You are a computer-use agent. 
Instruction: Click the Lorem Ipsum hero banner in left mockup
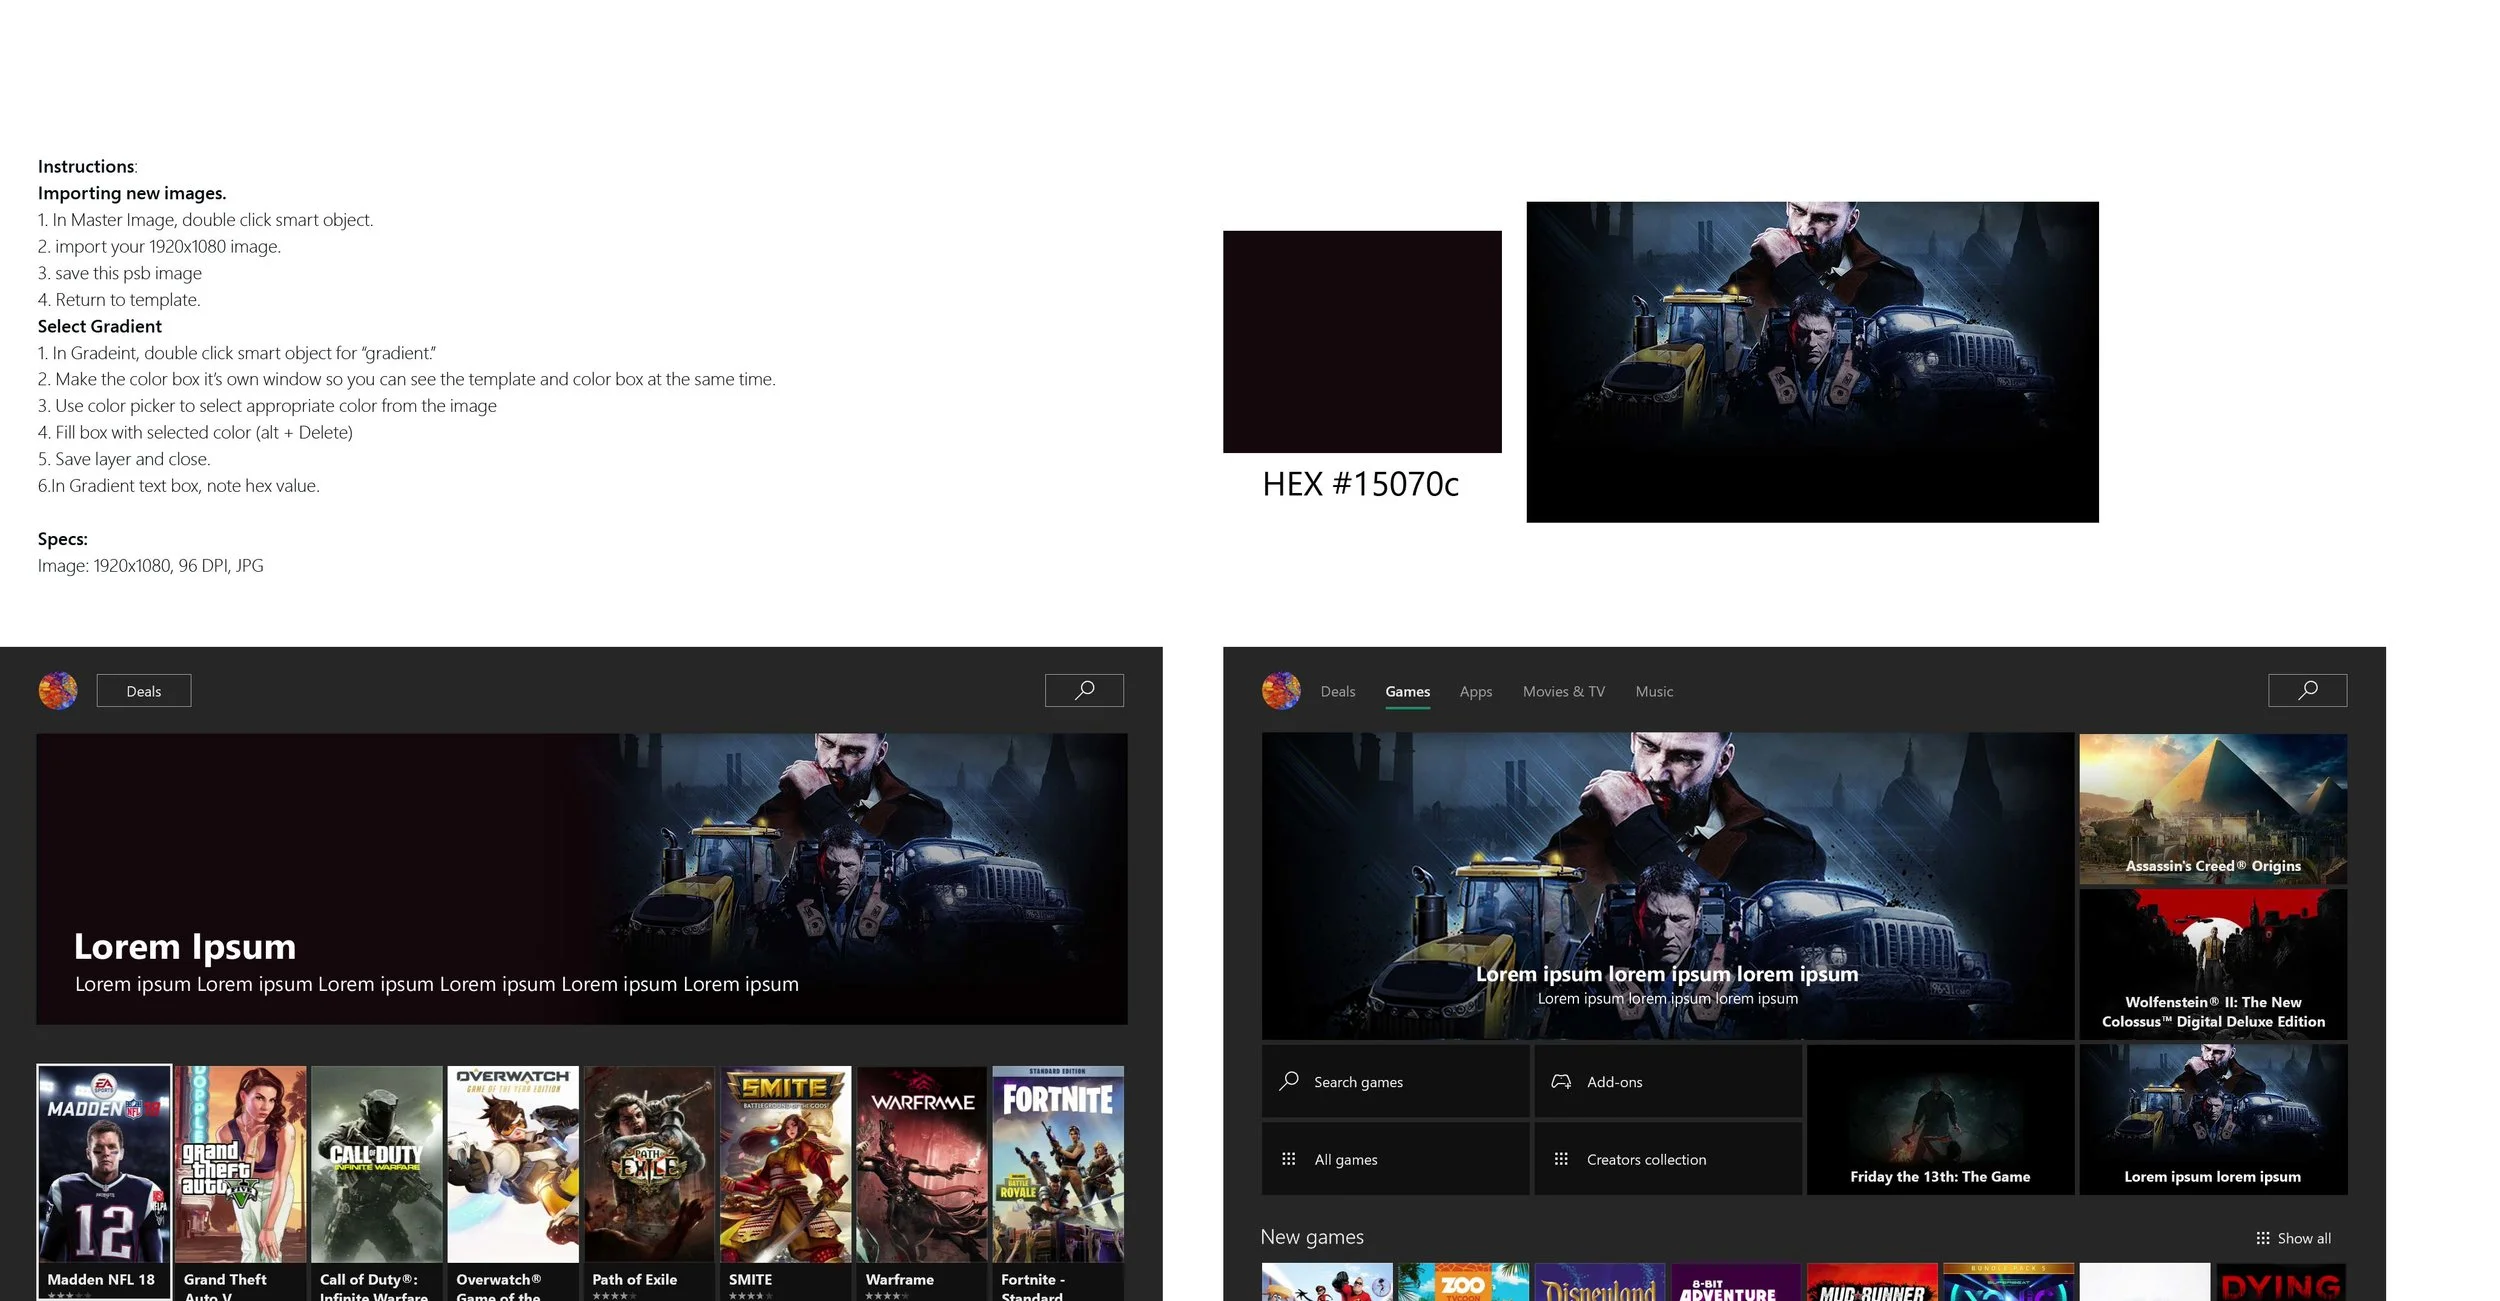582,879
